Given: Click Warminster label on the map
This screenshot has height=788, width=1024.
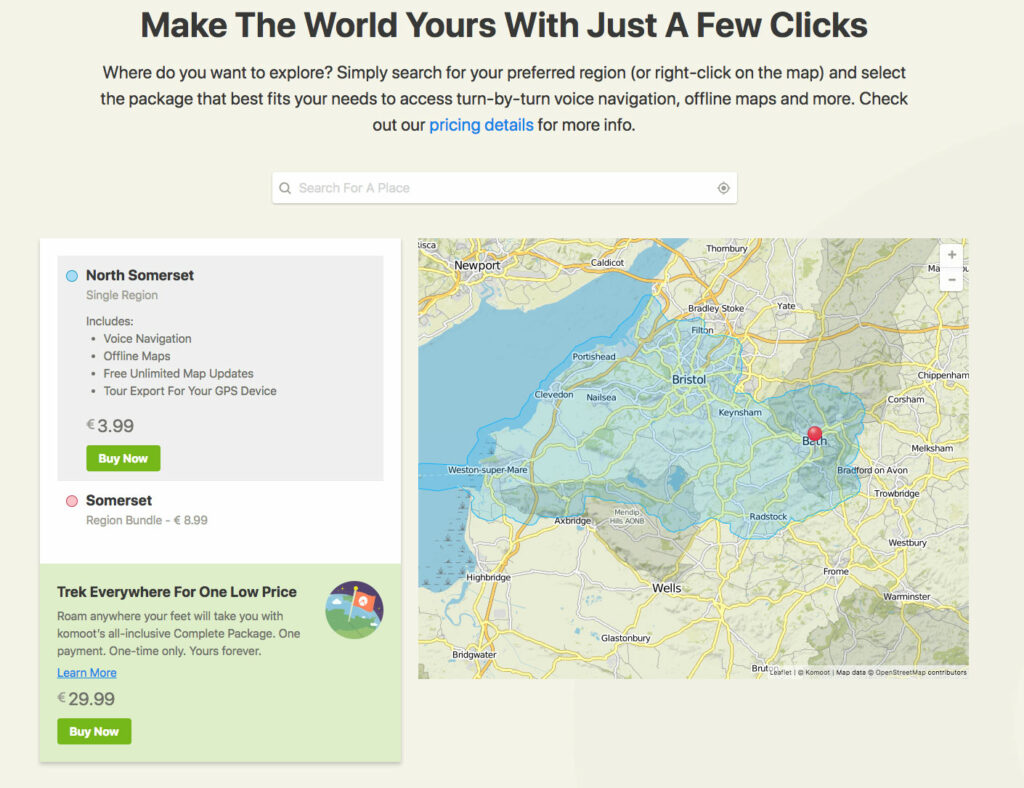Looking at the screenshot, I should (907, 596).
